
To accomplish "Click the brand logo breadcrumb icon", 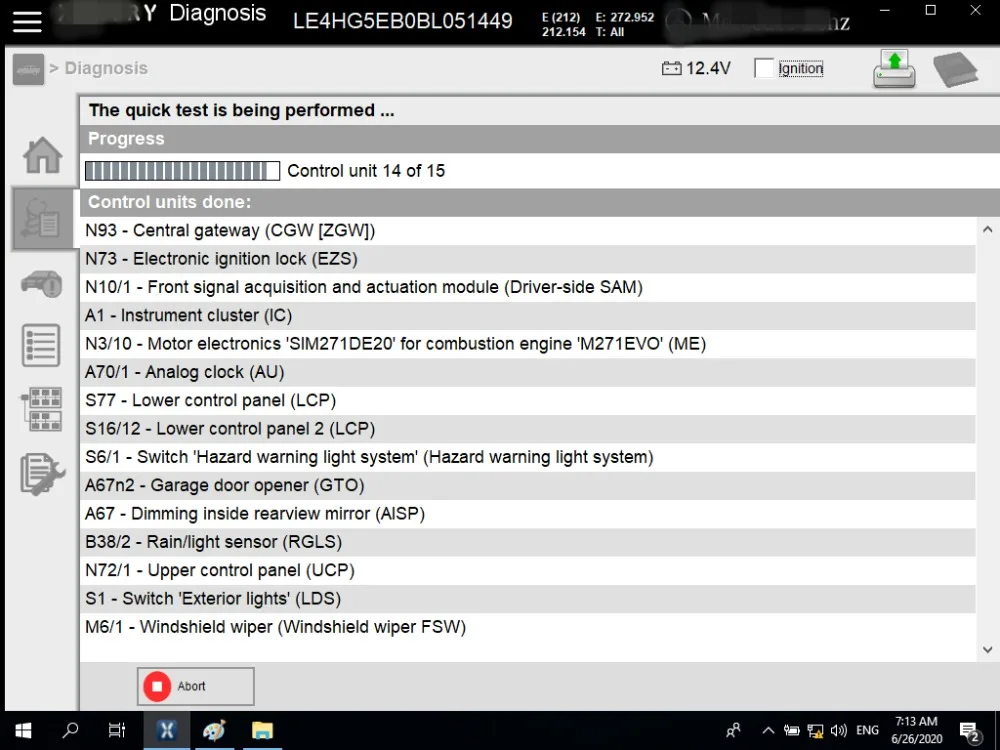I will [x=29, y=69].
